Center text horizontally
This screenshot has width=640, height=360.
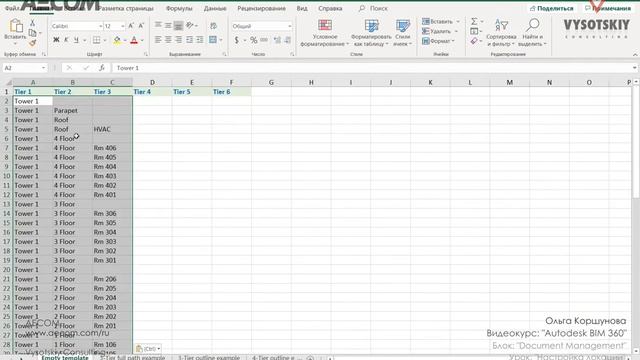[168, 40]
